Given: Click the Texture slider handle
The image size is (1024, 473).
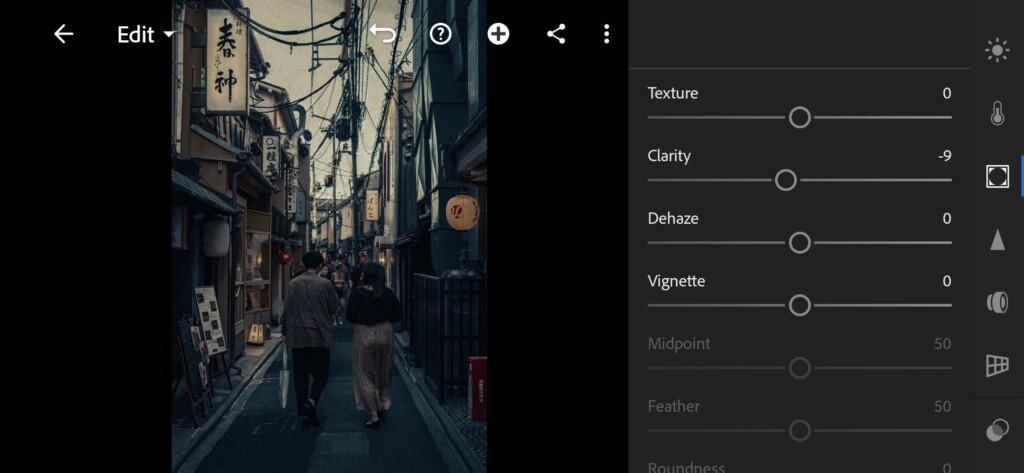Looking at the screenshot, I should coord(799,118).
